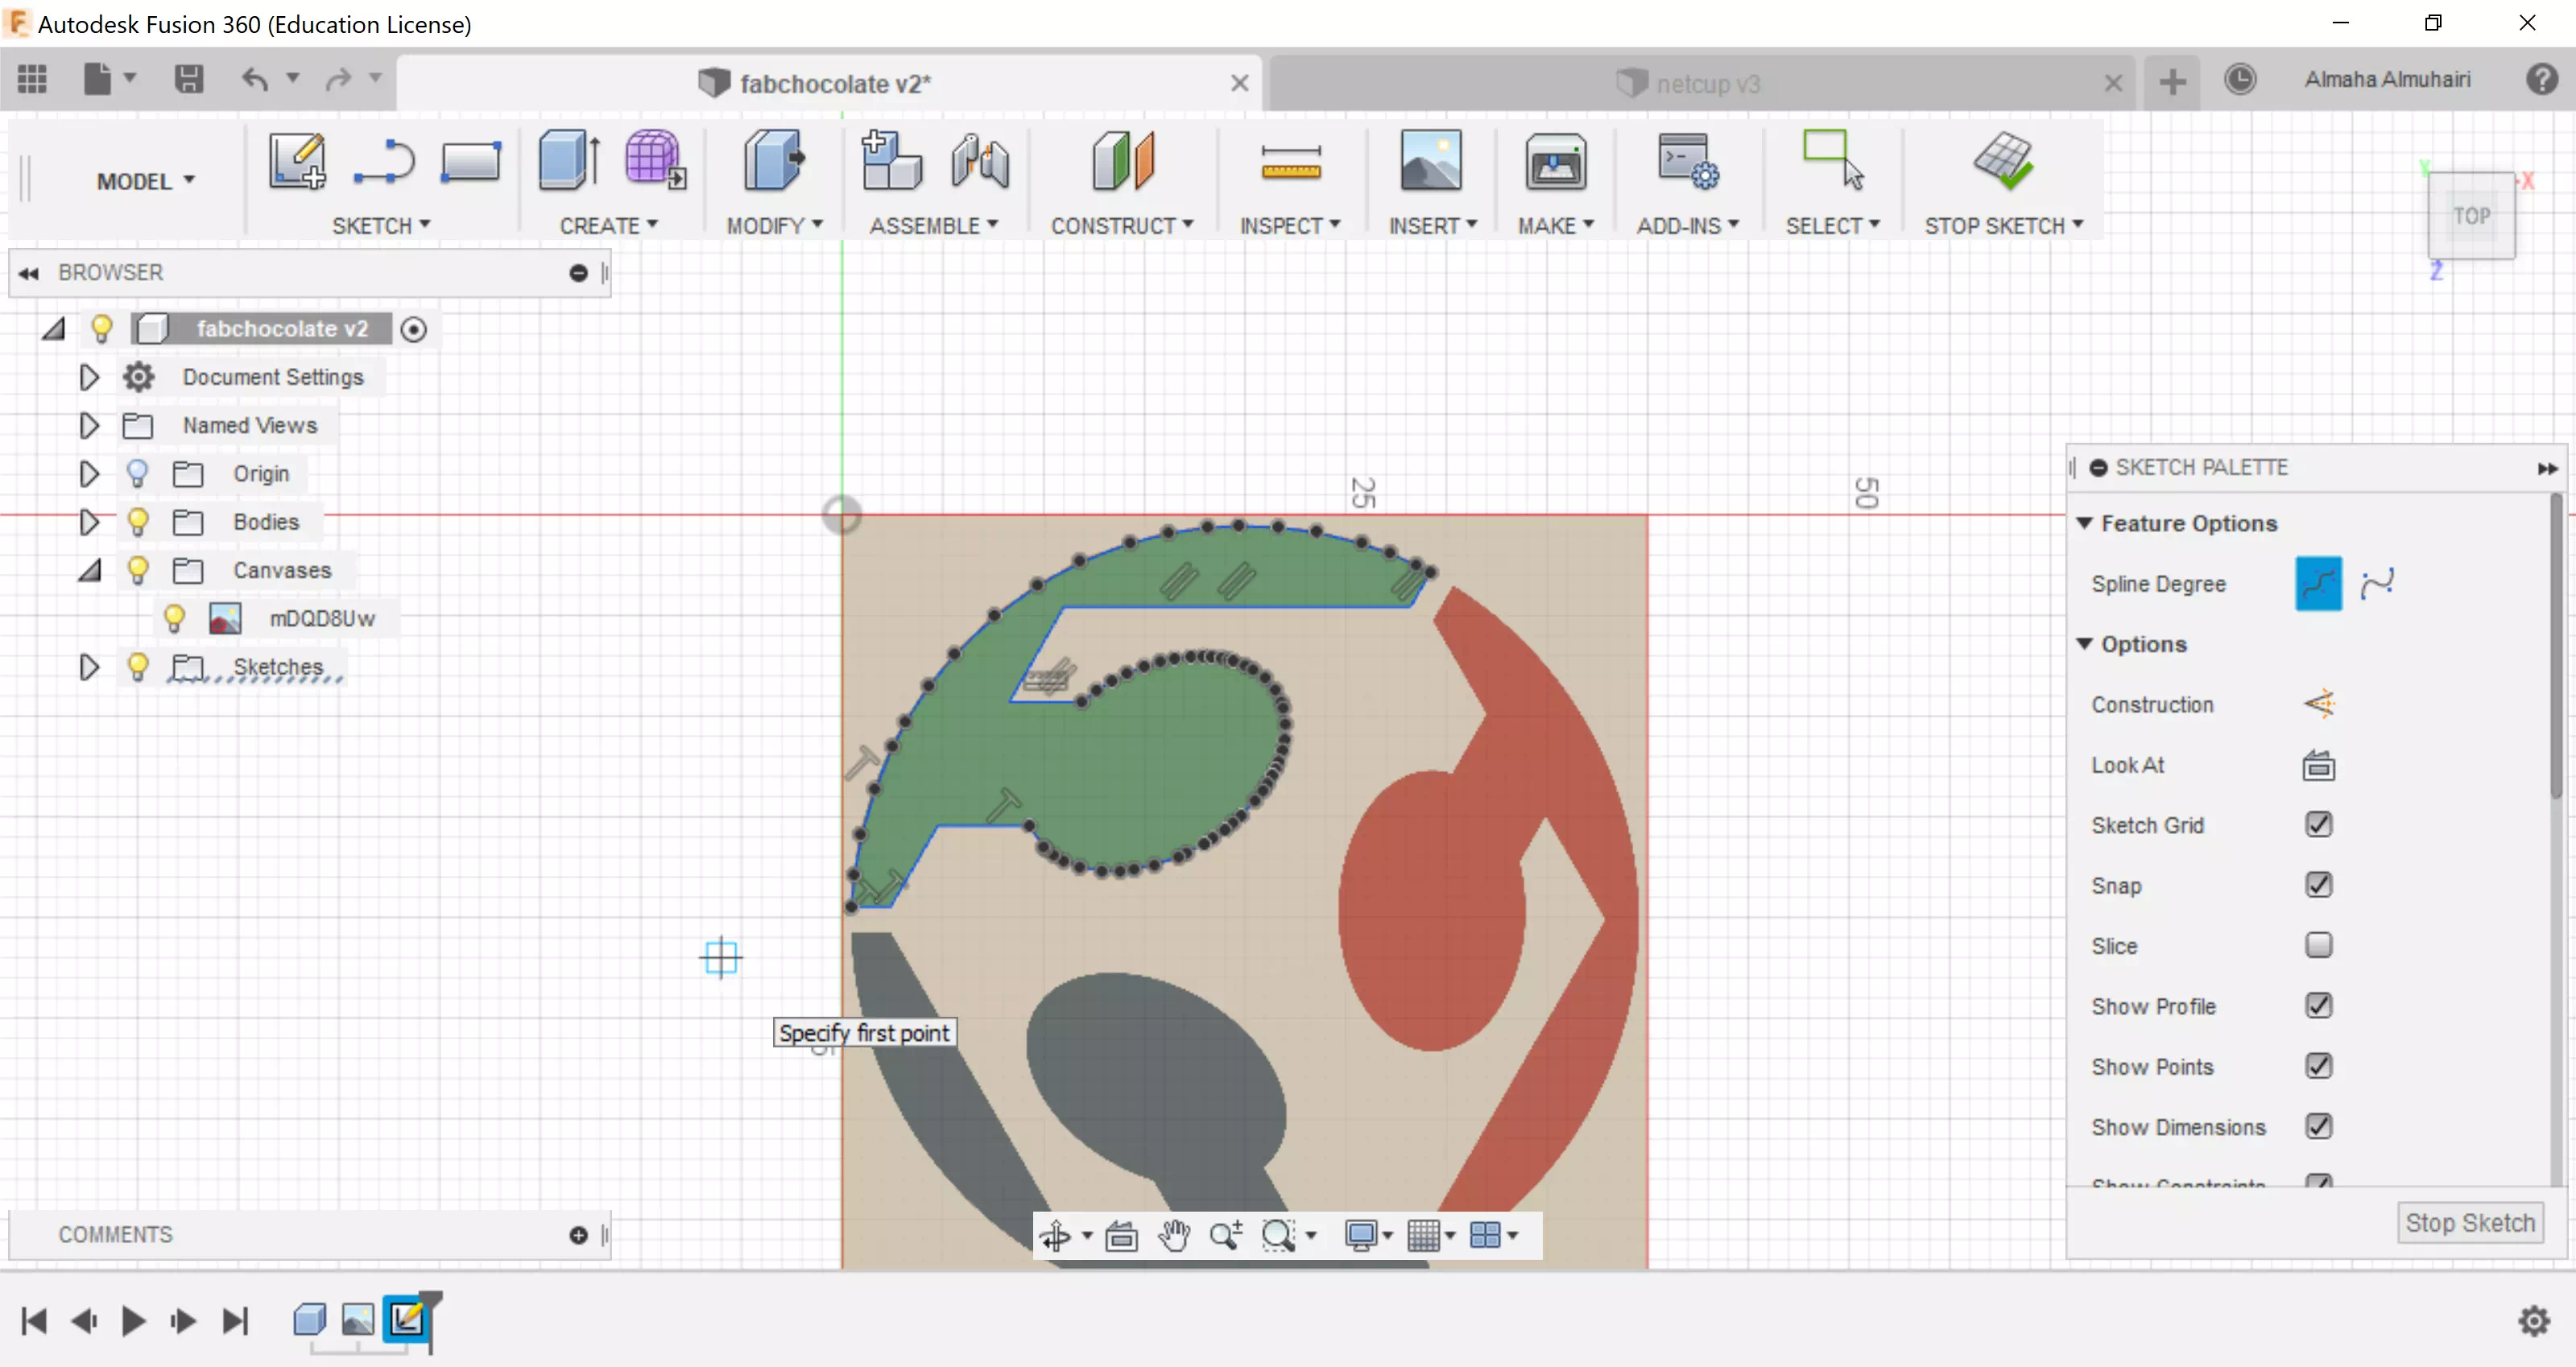Image resolution: width=2576 pixels, height=1367 pixels.
Task: Expand the Sketches folder in browser
Action: click(89, 667)
